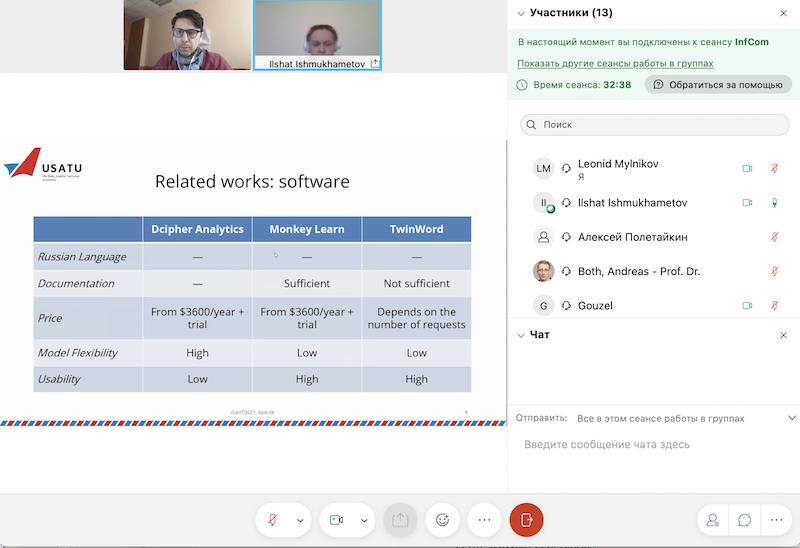
Task: Click Обратиться за помощью button
Action: (x=718, y=85)
